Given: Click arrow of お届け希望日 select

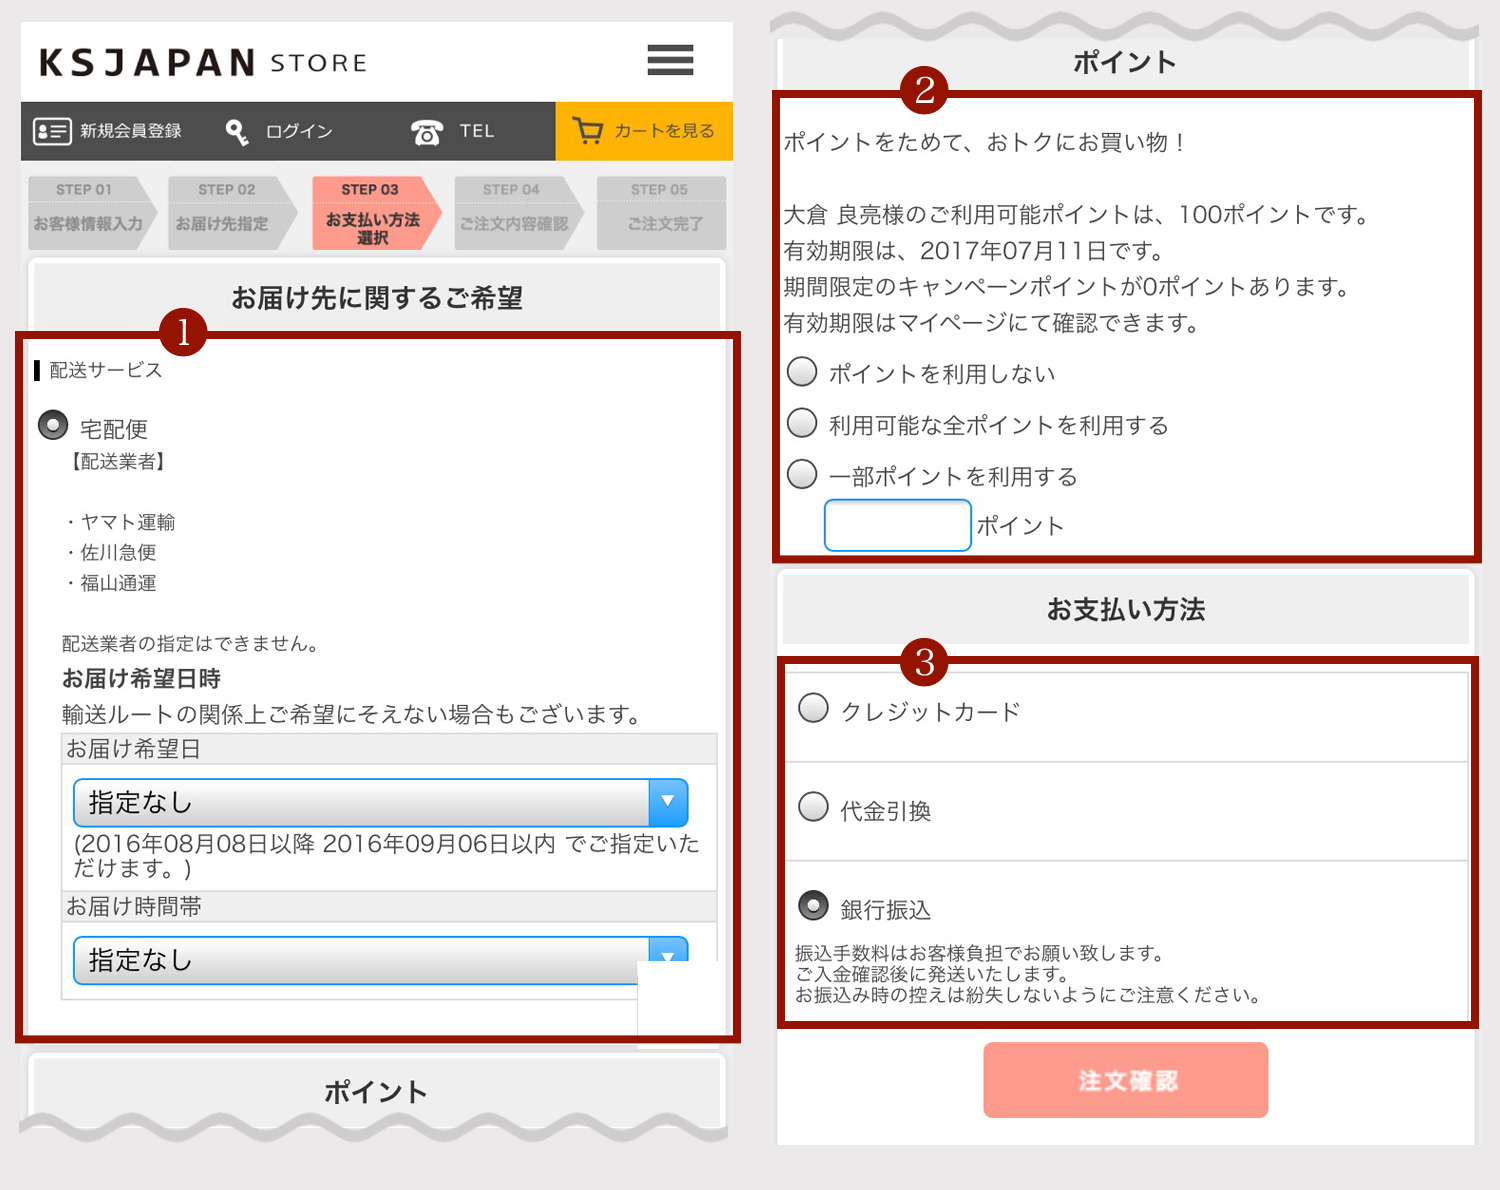Looking at the screenshot, I should click(668, 803).
